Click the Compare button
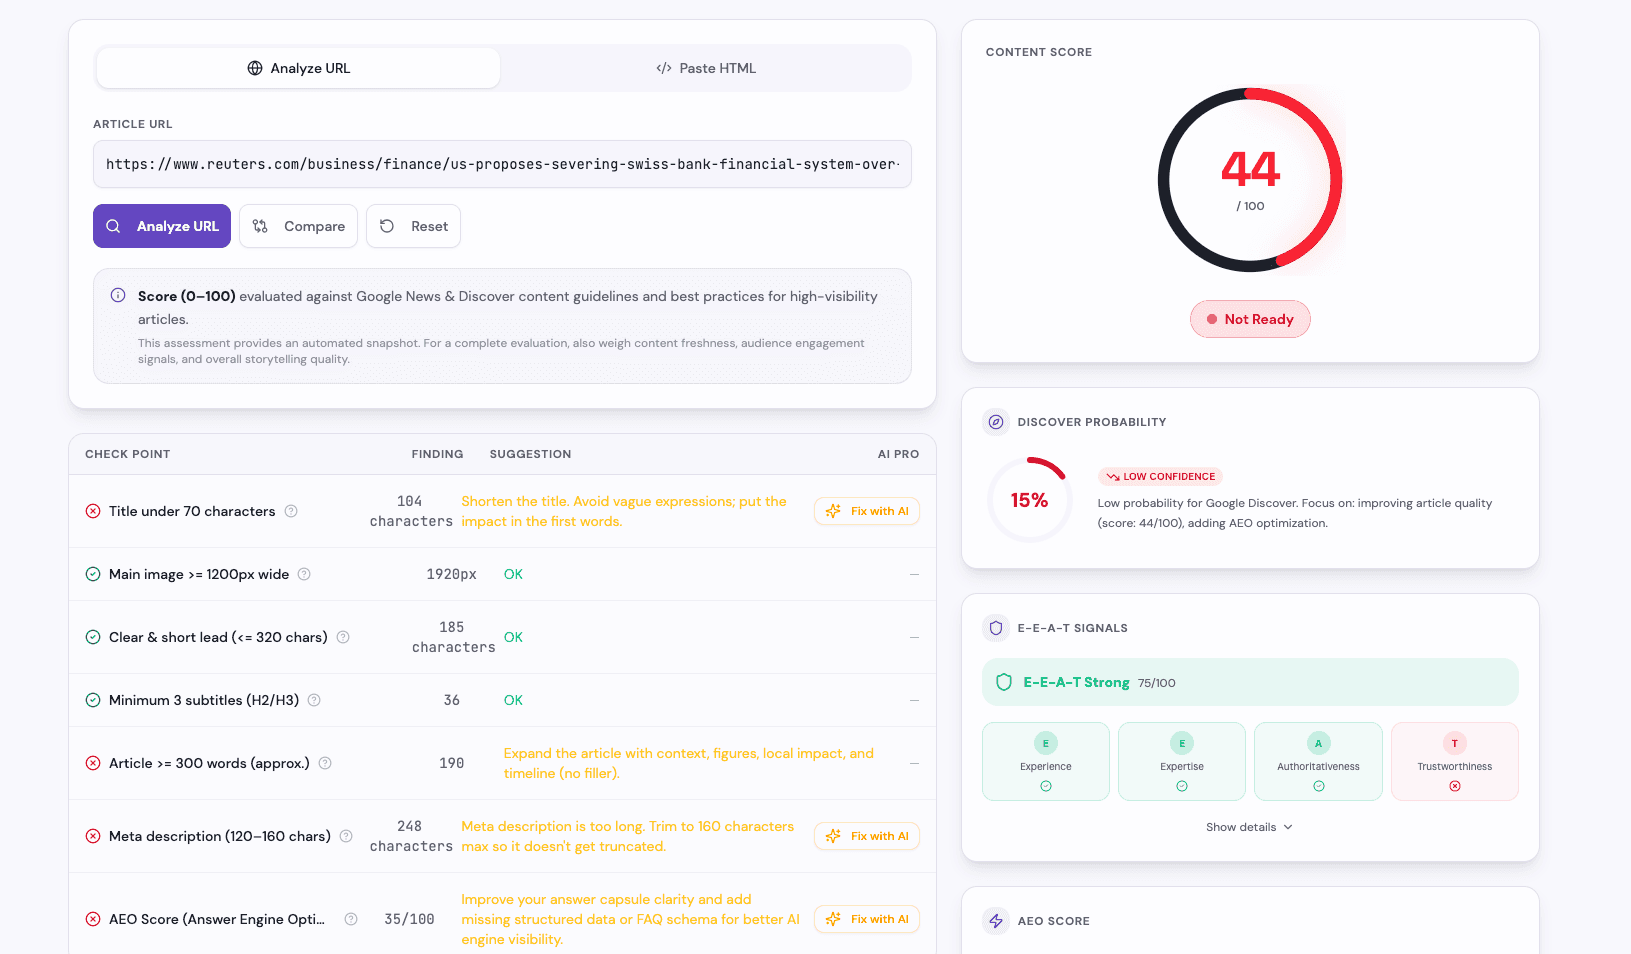This screenshot has height=954, width=1631. click(x=298, y=226)
